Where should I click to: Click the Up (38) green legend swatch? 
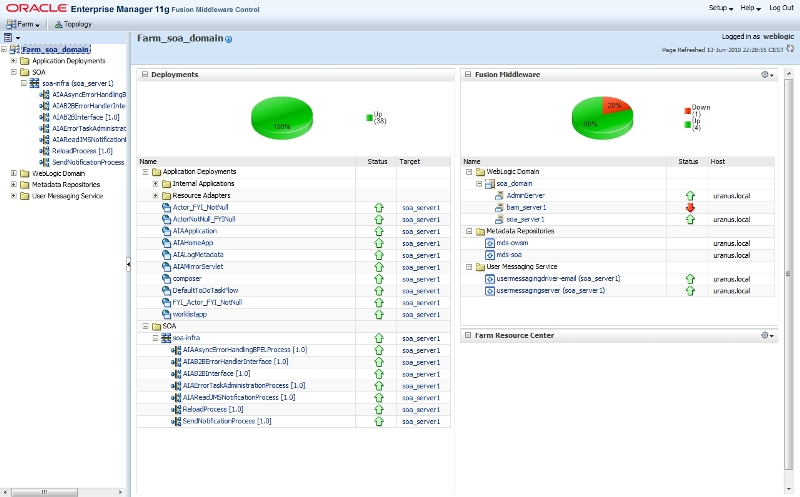click(369, 118)
